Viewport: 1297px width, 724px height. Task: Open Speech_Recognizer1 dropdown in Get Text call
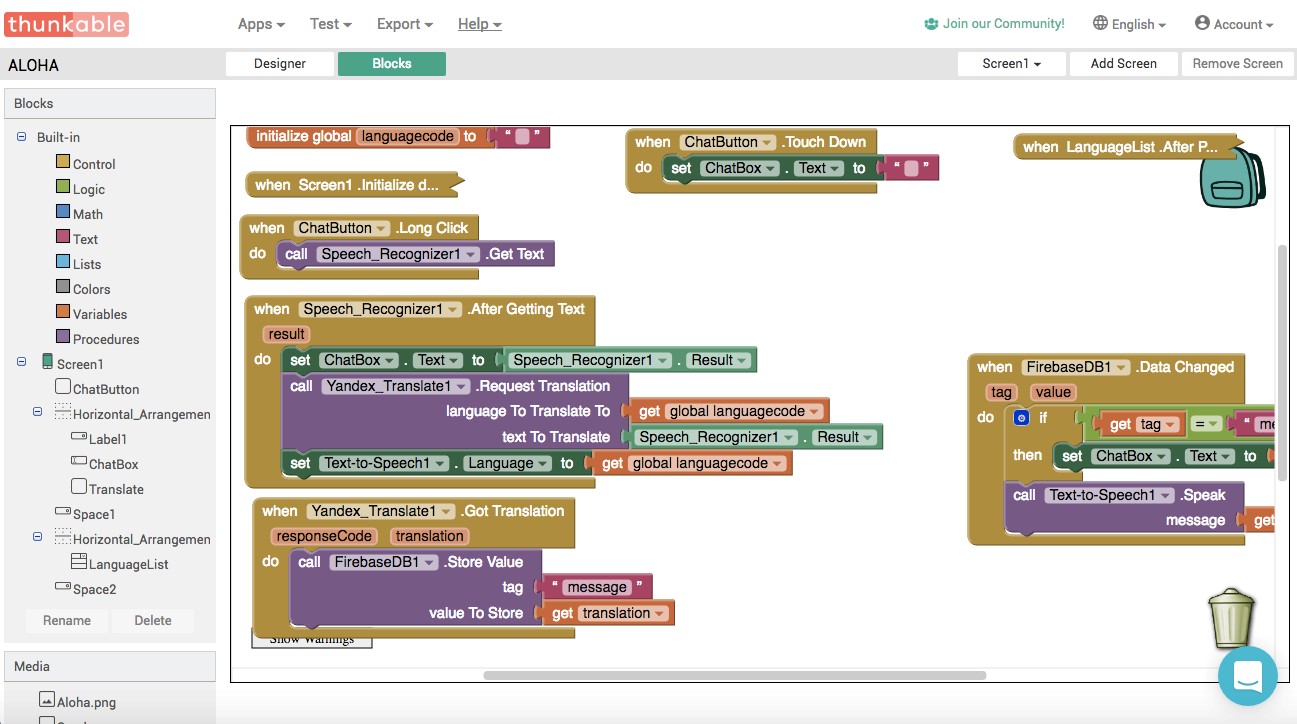pos(399,254)
